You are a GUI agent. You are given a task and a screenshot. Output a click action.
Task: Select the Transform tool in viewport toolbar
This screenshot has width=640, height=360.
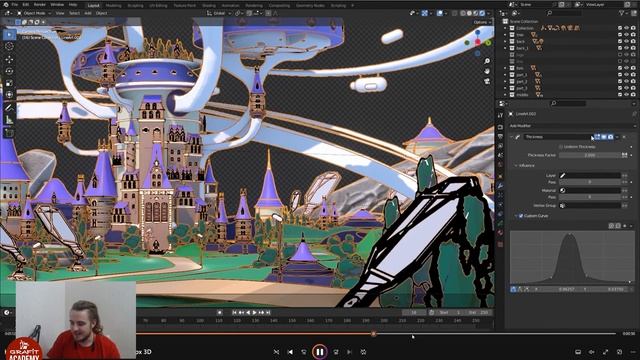tap(9, 95)
